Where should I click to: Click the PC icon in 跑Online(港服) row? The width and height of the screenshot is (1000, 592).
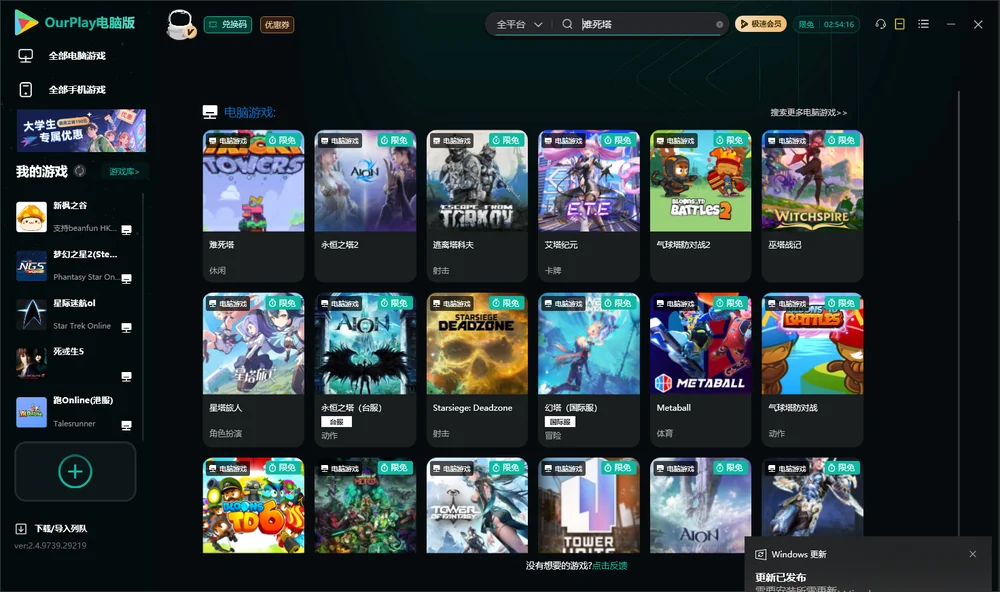126,426
